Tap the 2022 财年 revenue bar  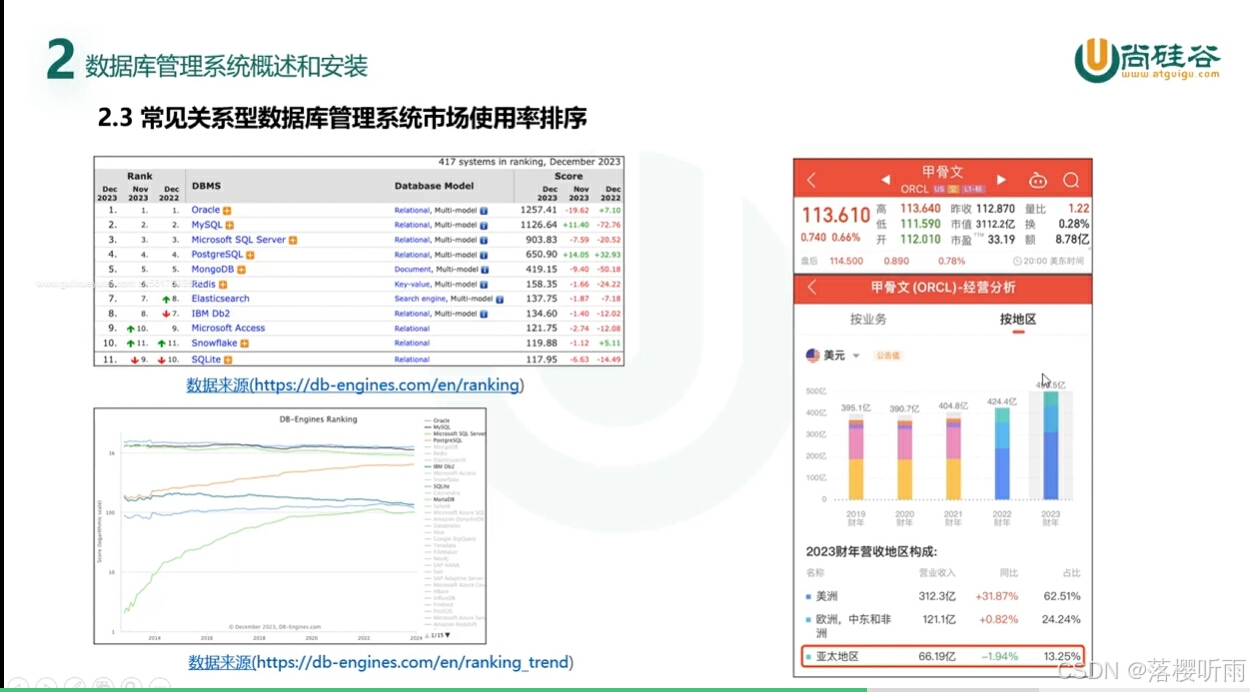(x=1002, y=454)
